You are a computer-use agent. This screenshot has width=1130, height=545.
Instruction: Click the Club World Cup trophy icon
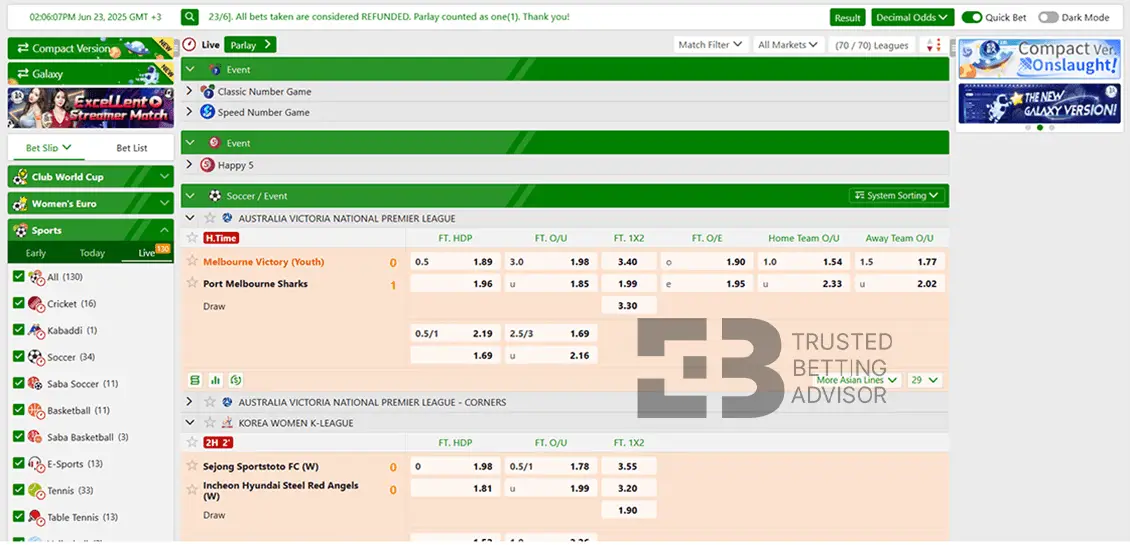click(x=20, y=177)
